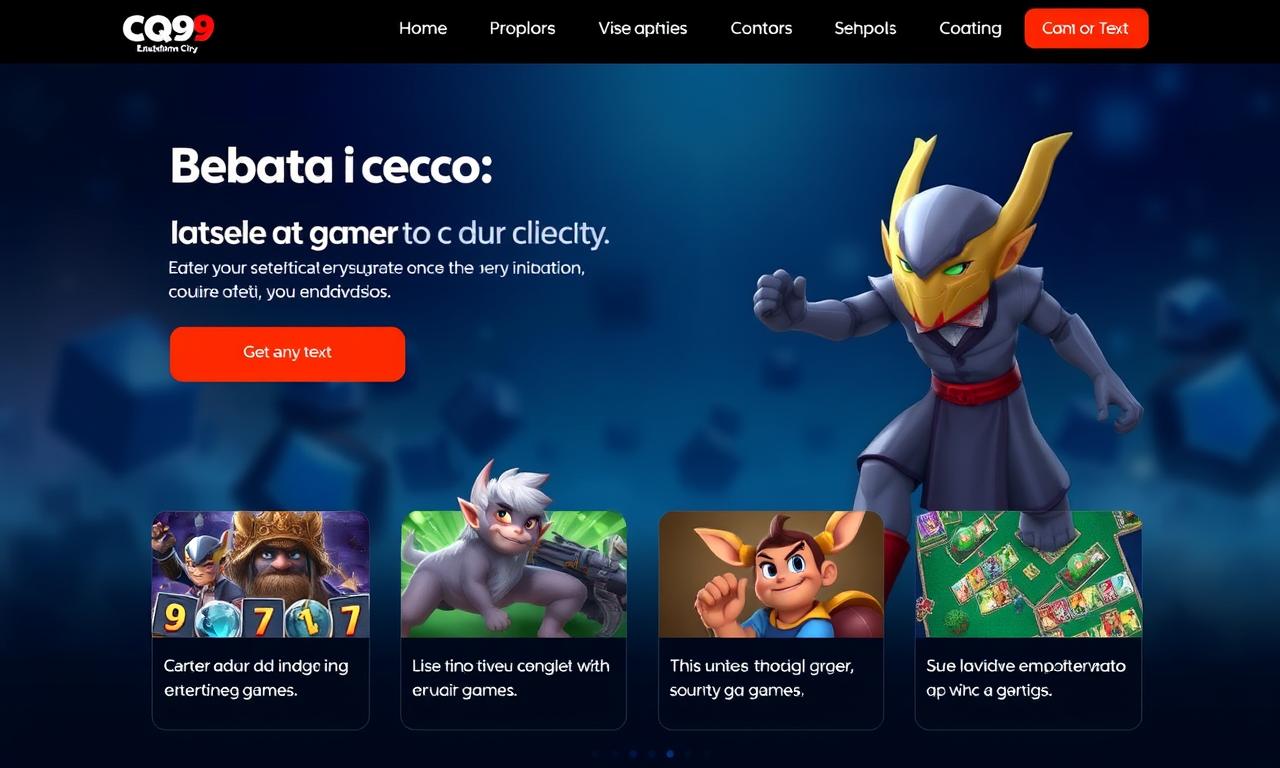Image resolution: width=1280 pixels, height=768 pixels.
Task: Navigate to the Sehpols page
Action: [865, 28]
